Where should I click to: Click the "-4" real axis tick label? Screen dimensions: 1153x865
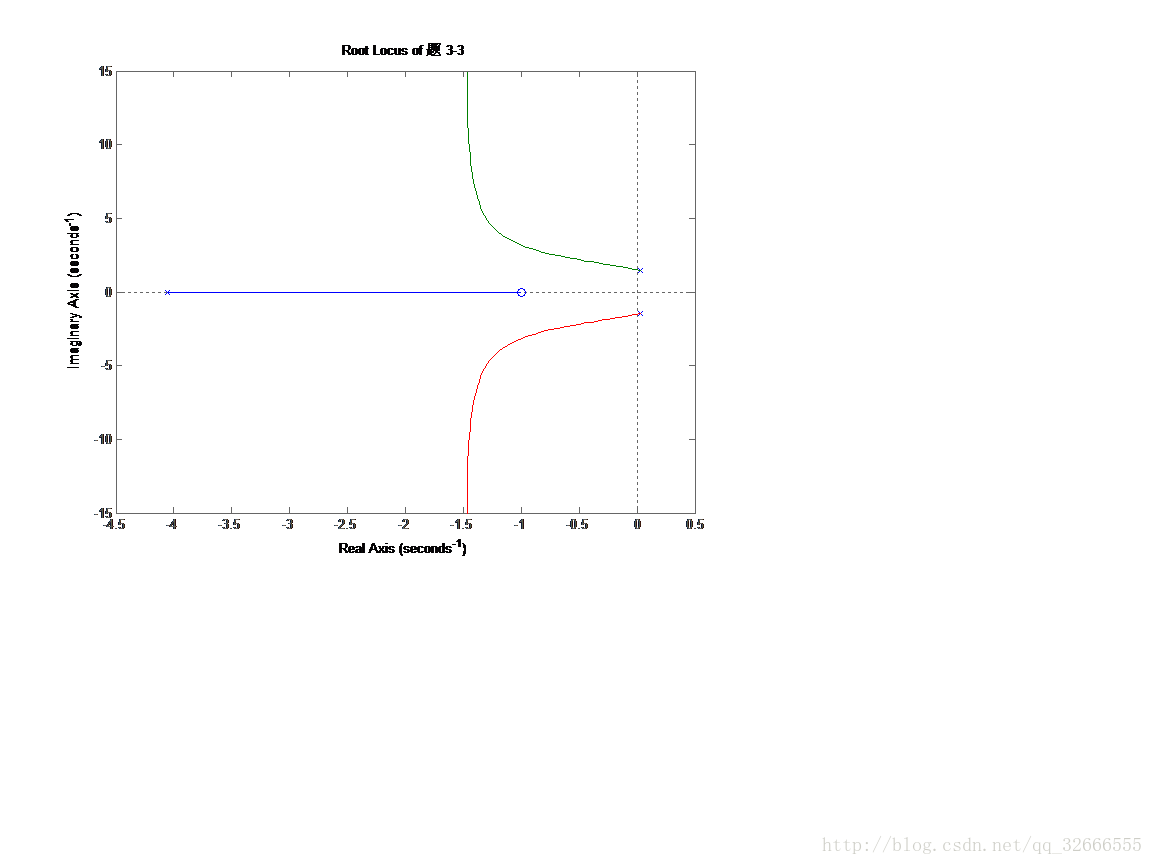click(x=171, y=524)
